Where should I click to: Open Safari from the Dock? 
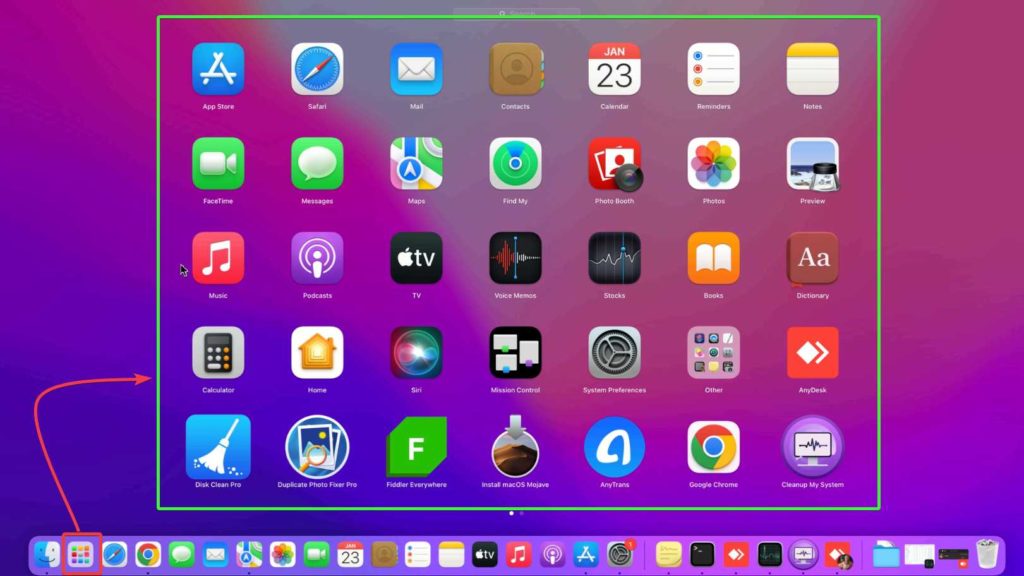tap(114, 555)
